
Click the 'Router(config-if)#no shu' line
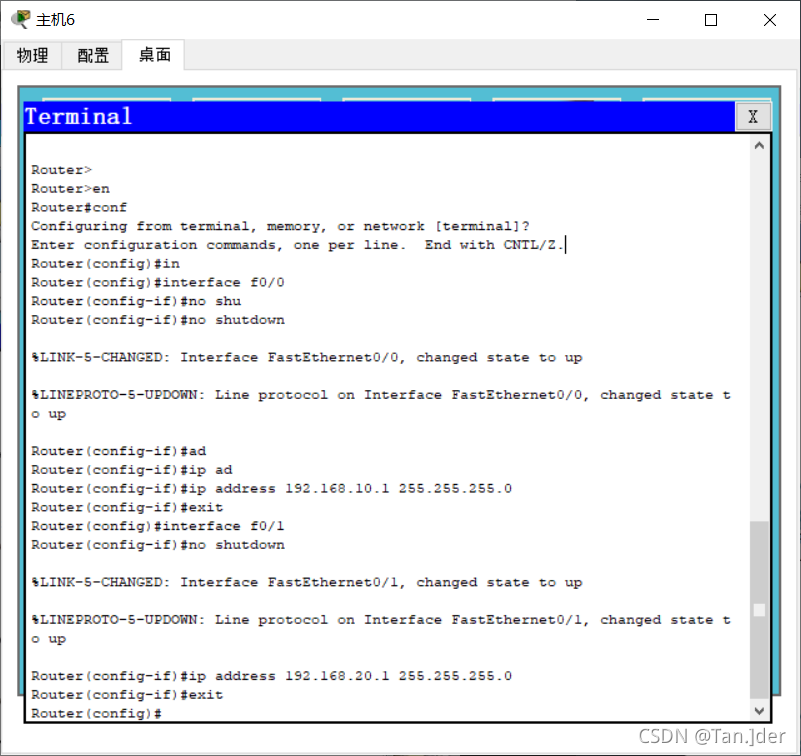[x=136, y=301]
